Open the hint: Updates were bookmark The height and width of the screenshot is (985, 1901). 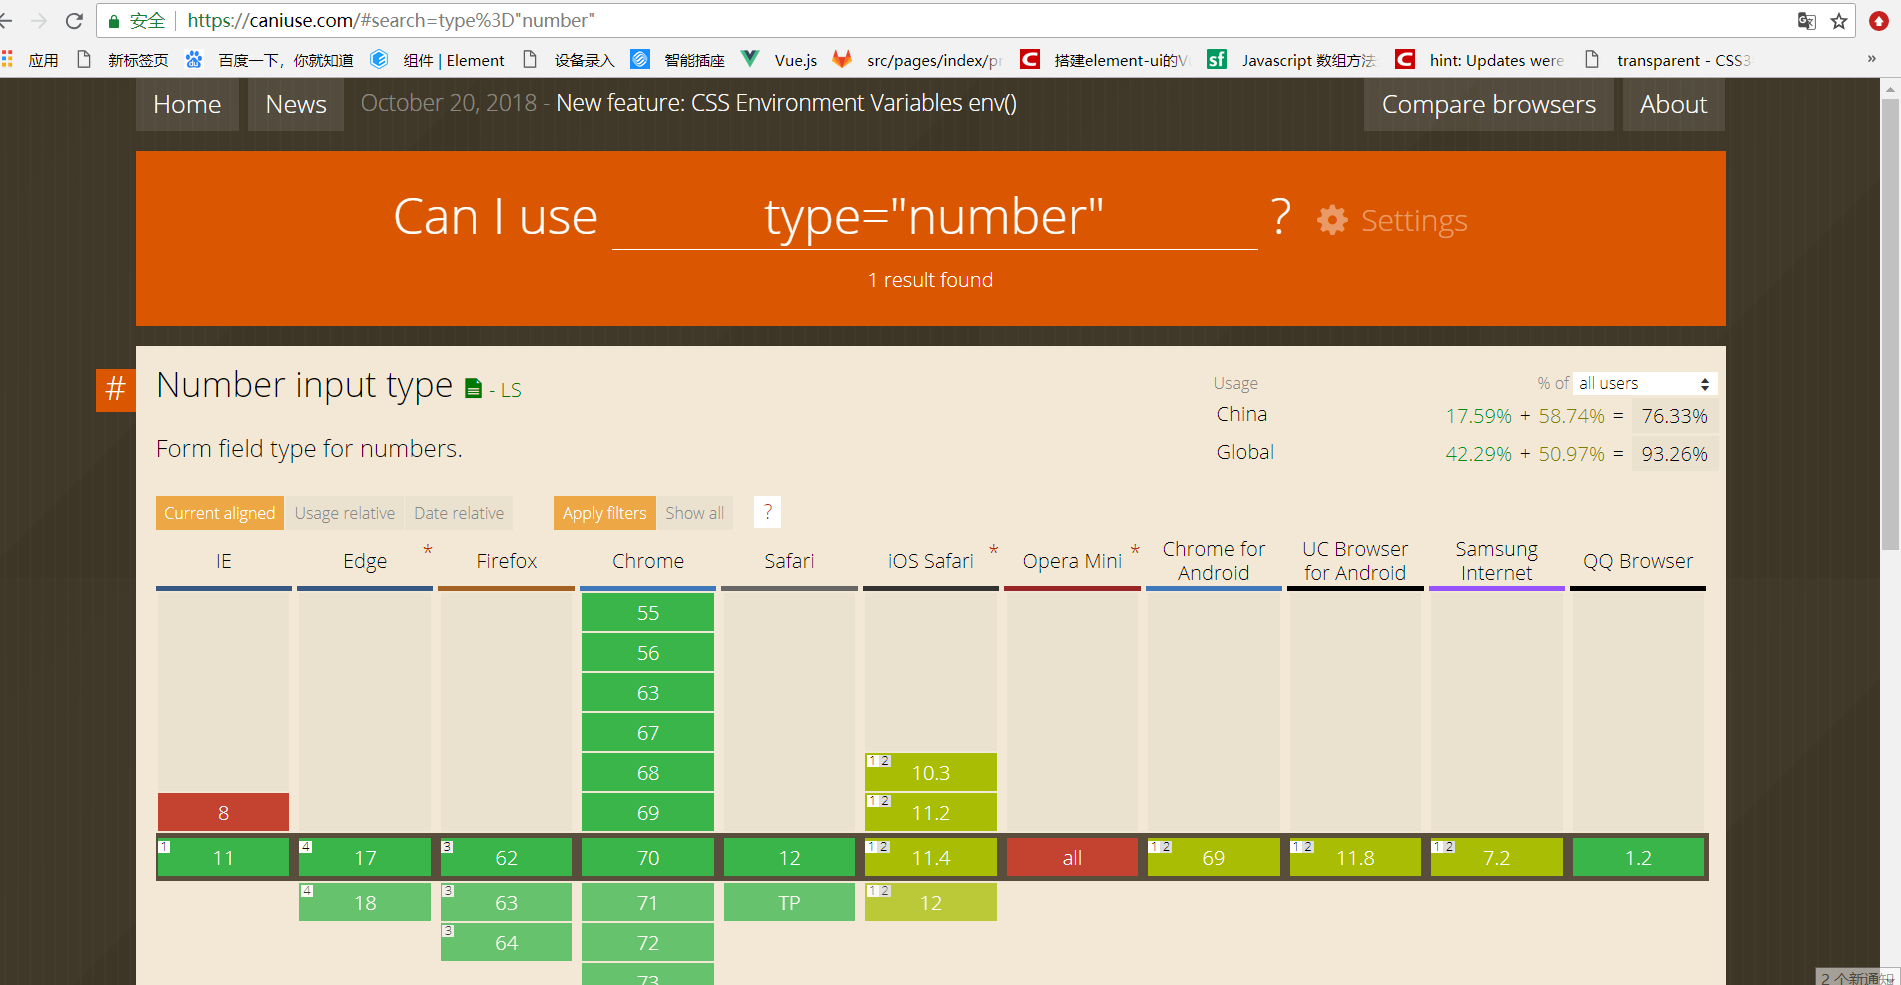(1480, 60)
